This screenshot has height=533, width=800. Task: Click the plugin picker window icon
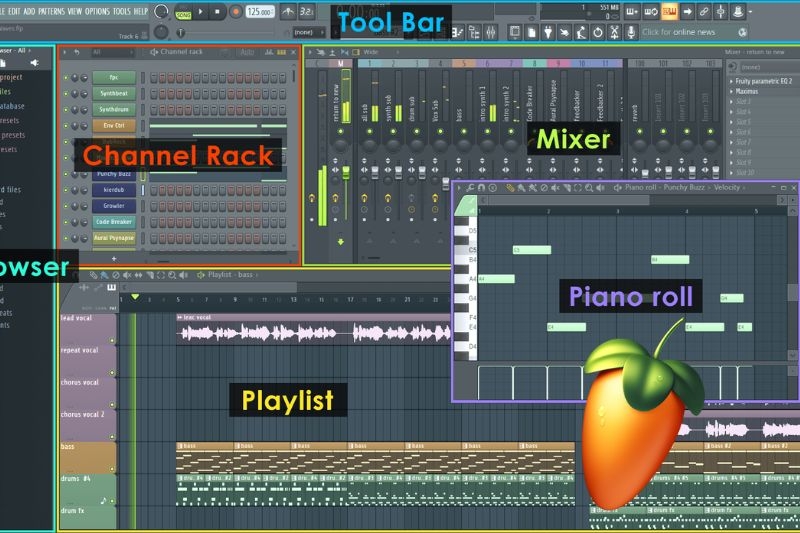(515, 33)
